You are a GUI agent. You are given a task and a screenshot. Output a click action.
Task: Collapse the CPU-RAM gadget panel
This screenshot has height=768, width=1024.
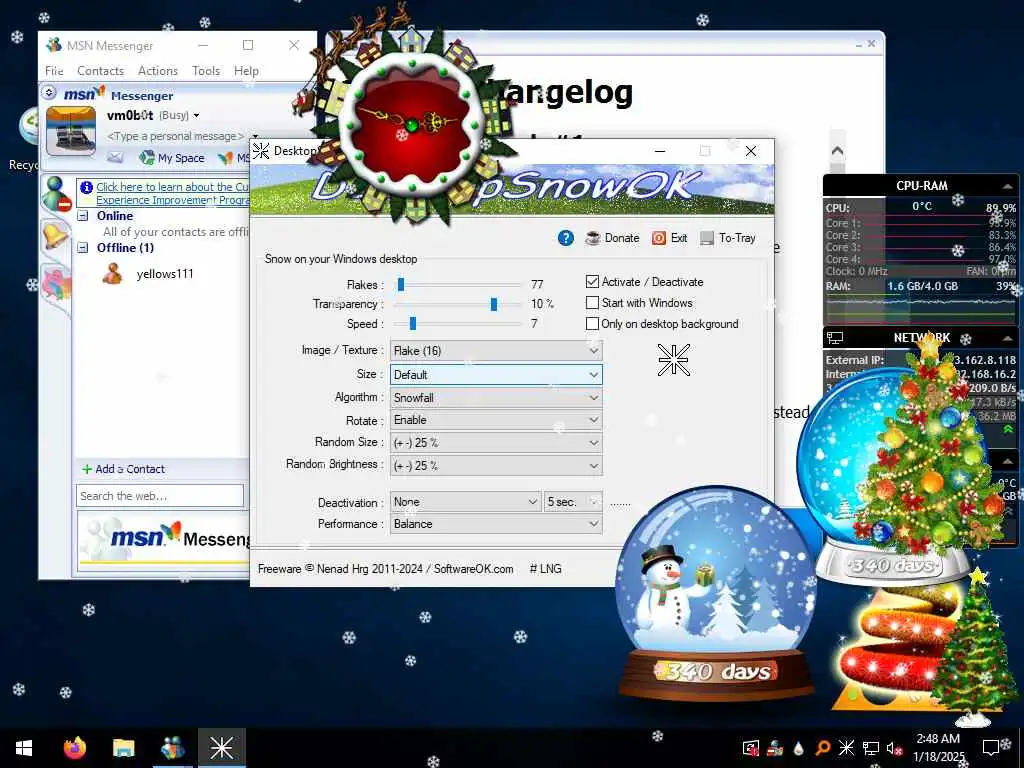pyautogui.click(x=1008, y=186)
